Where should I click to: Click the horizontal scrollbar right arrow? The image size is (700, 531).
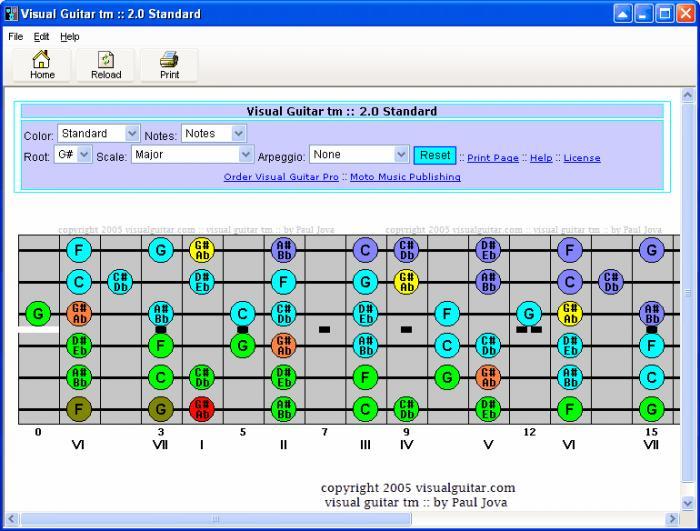pyautogui.click(x=671, y=518)
